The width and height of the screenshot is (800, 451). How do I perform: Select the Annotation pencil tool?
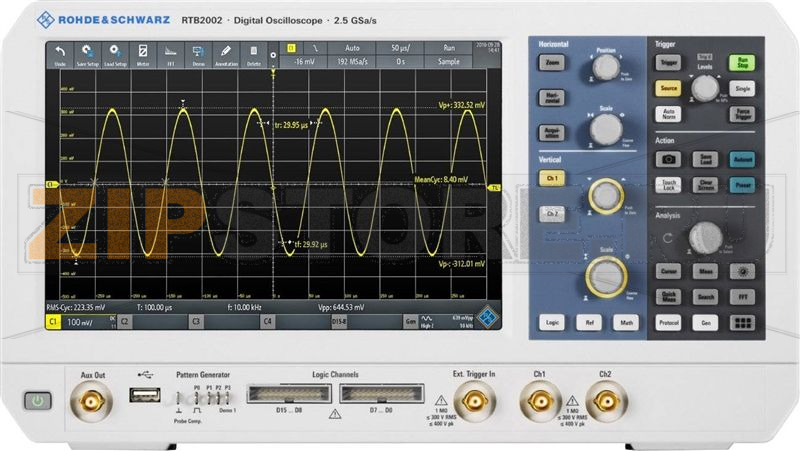(x=226, y=55)
